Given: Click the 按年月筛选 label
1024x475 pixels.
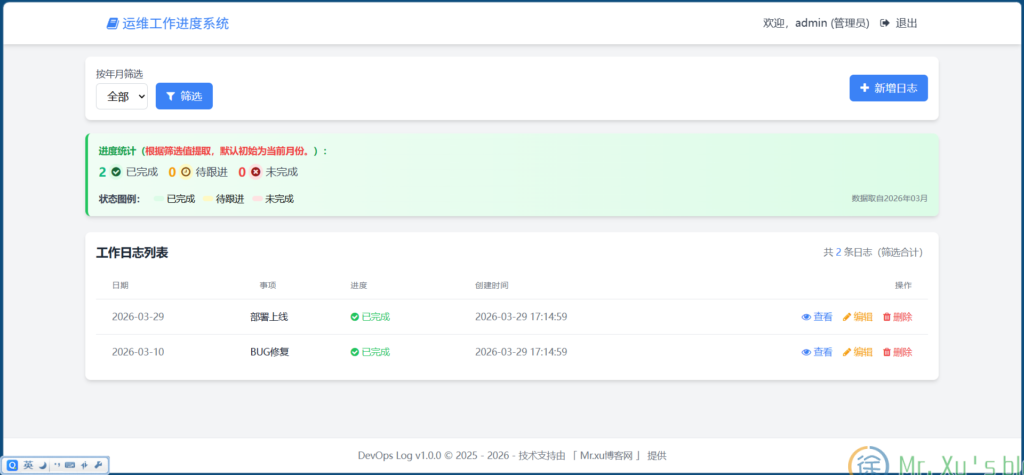Looking at the screenshot, I should coord(120,74).
